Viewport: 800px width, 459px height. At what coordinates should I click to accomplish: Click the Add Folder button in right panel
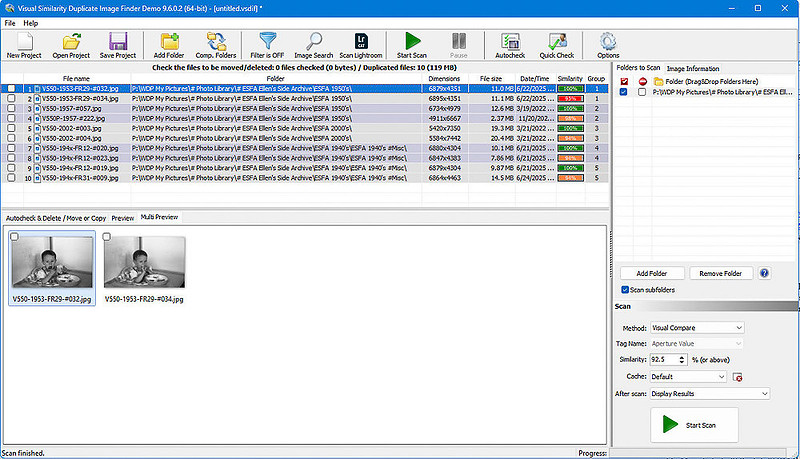(x=652, y=273)
